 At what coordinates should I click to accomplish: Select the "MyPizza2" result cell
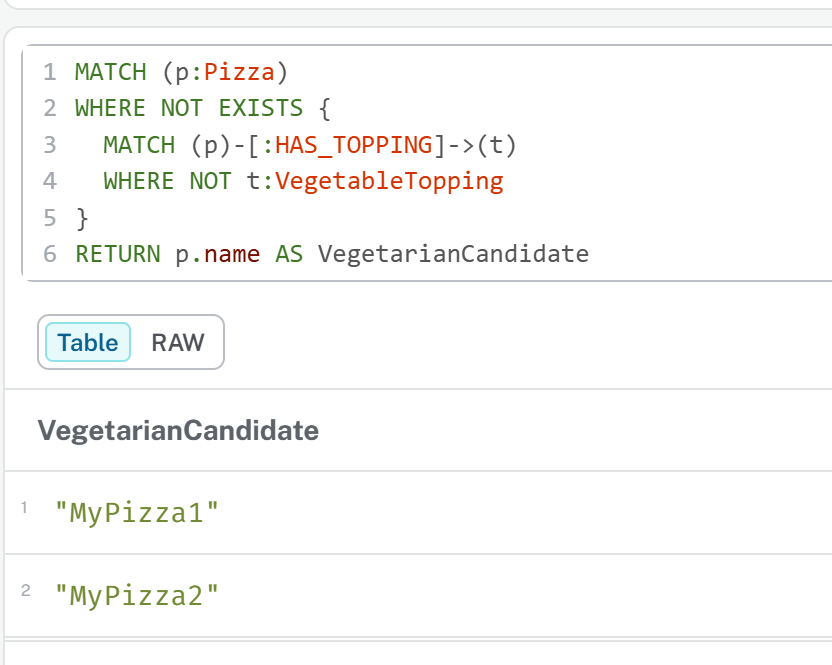pos(137,595)
